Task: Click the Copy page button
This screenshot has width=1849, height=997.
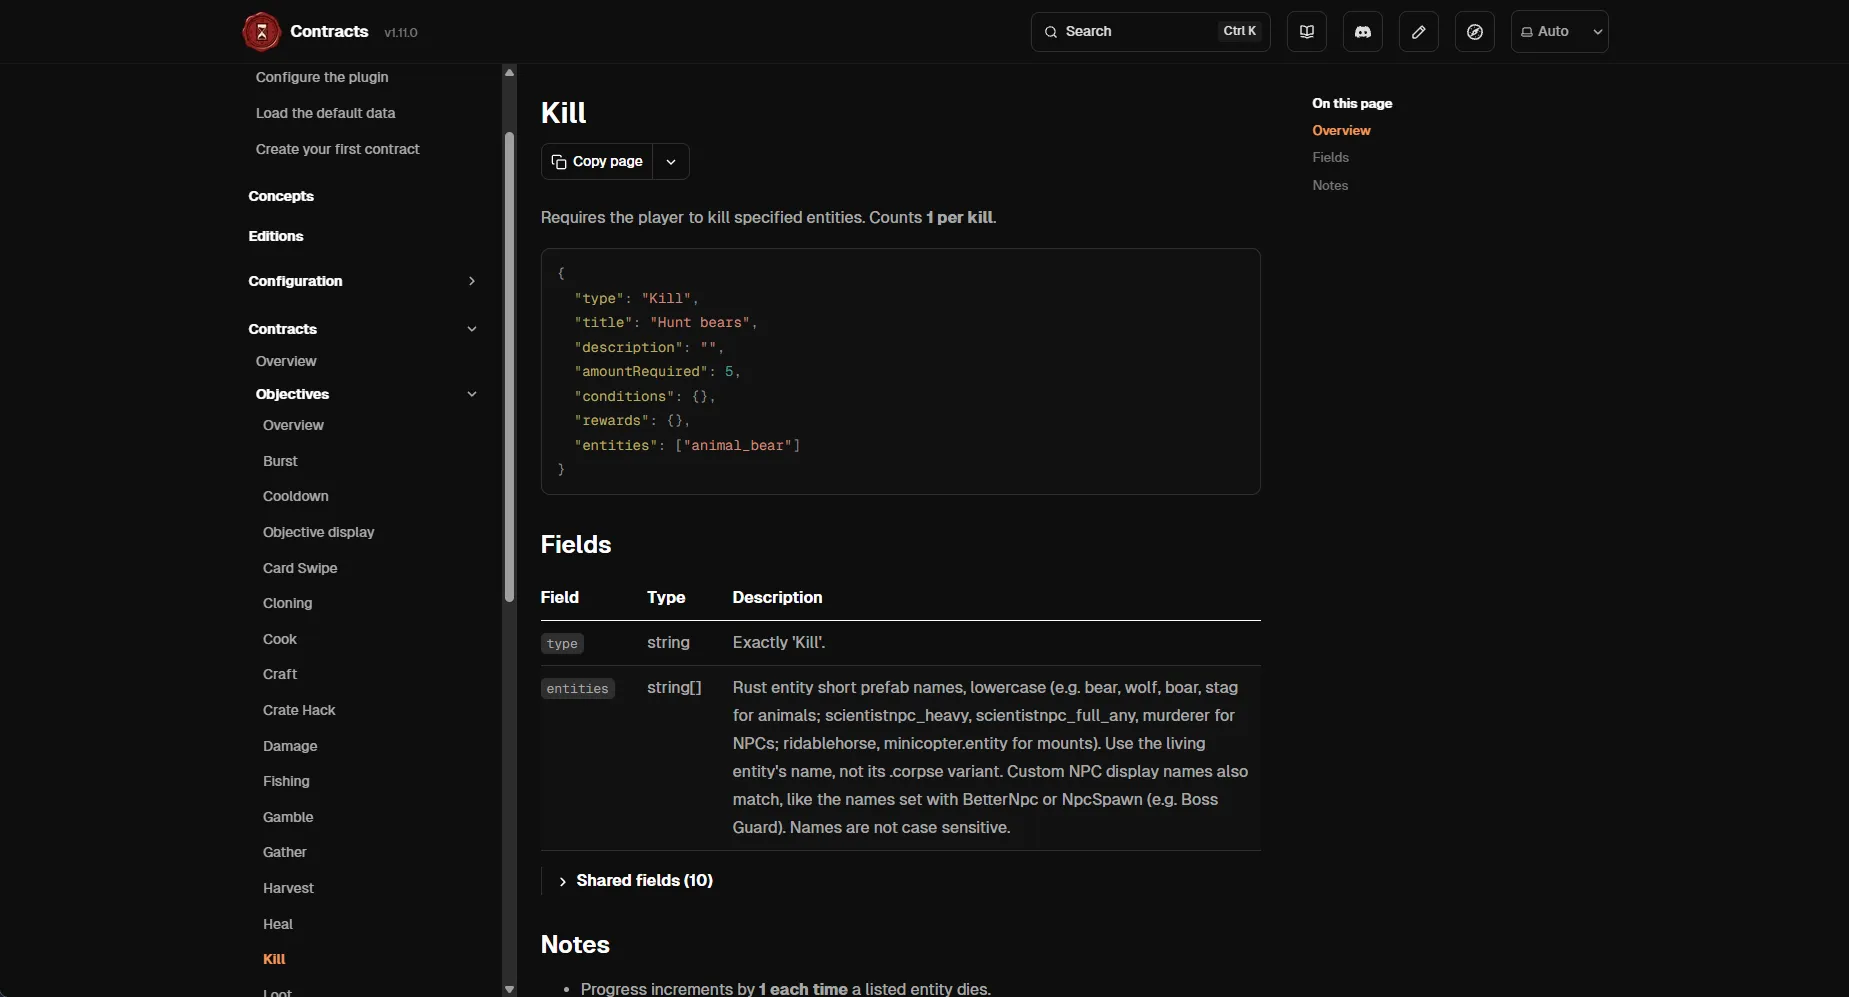Action: (x=597, y=161)
